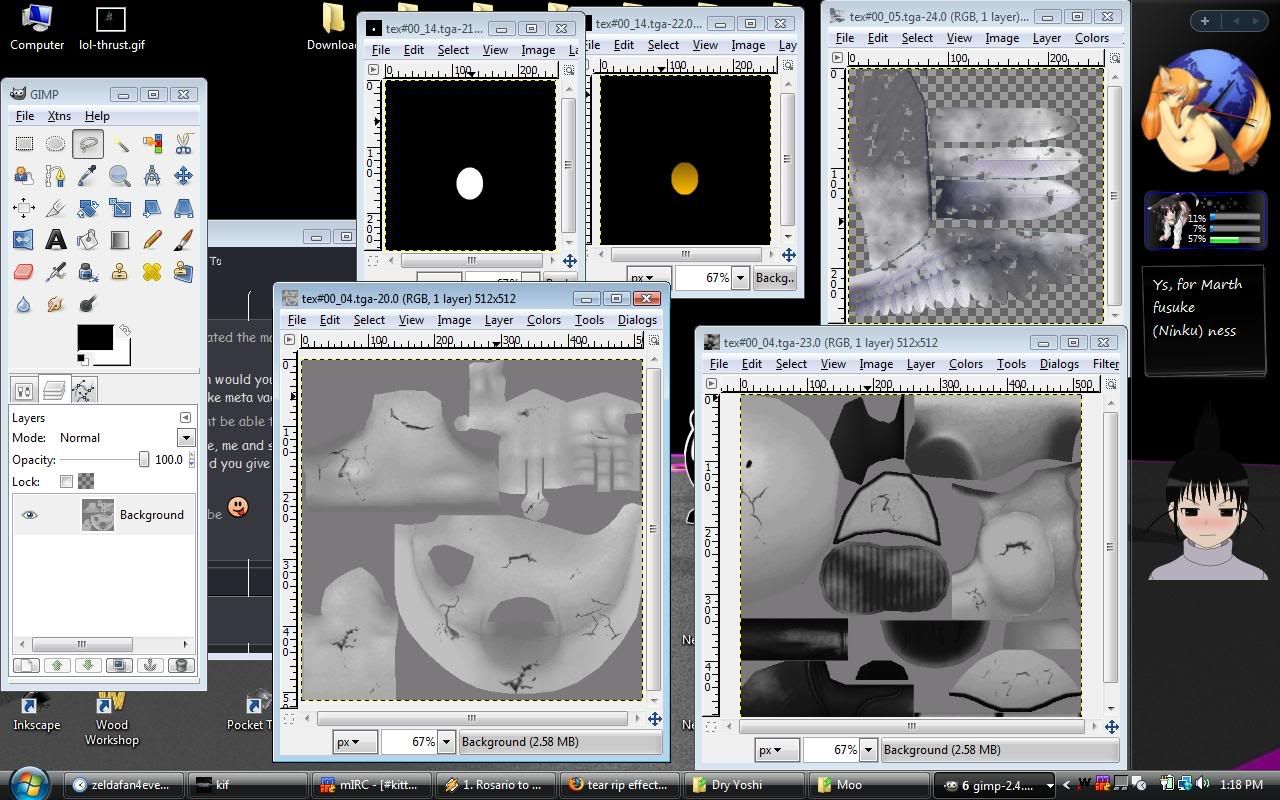Open 67% zoom dropdown in tex#00_04.tga-20.0 window

tap(447, 742)
